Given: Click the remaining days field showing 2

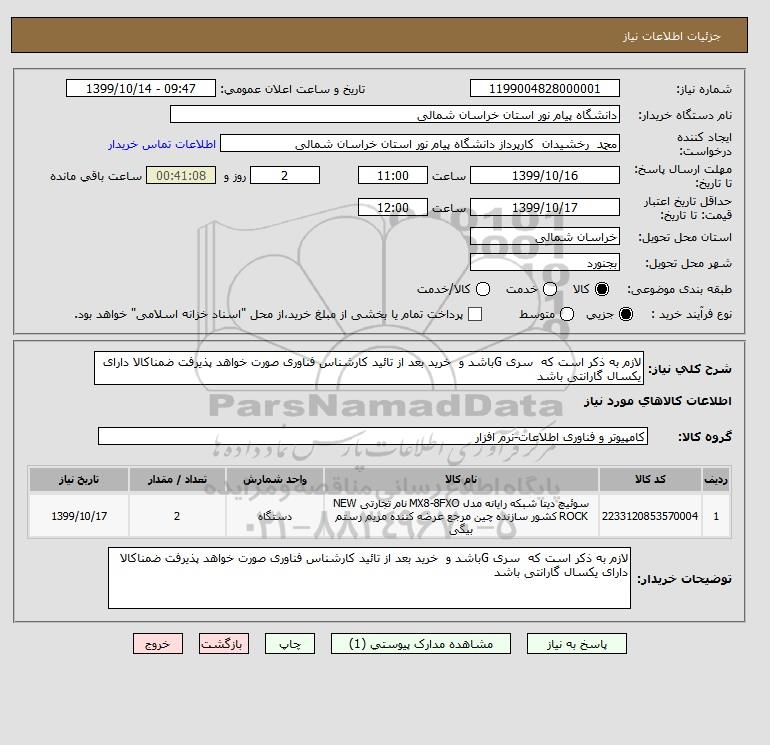Looking at the screenshot, I should 285,175.
